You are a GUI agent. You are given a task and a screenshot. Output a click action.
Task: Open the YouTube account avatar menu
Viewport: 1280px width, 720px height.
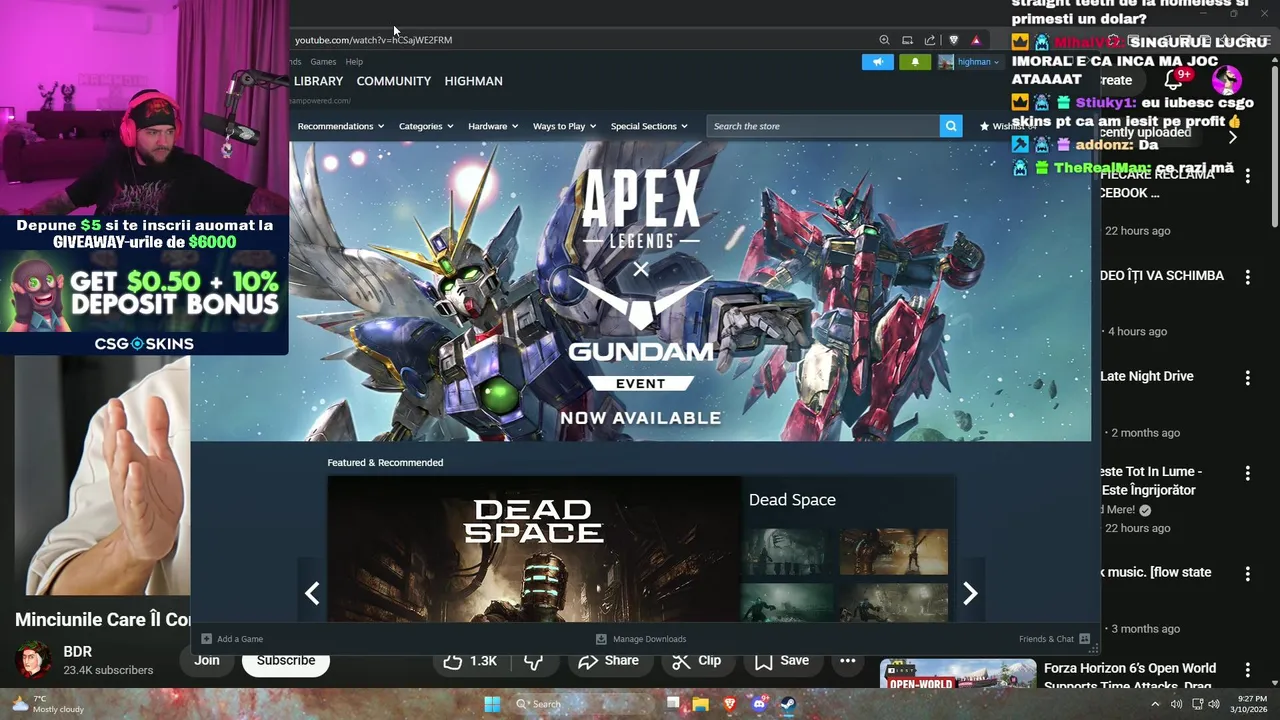pos(1227,80)
